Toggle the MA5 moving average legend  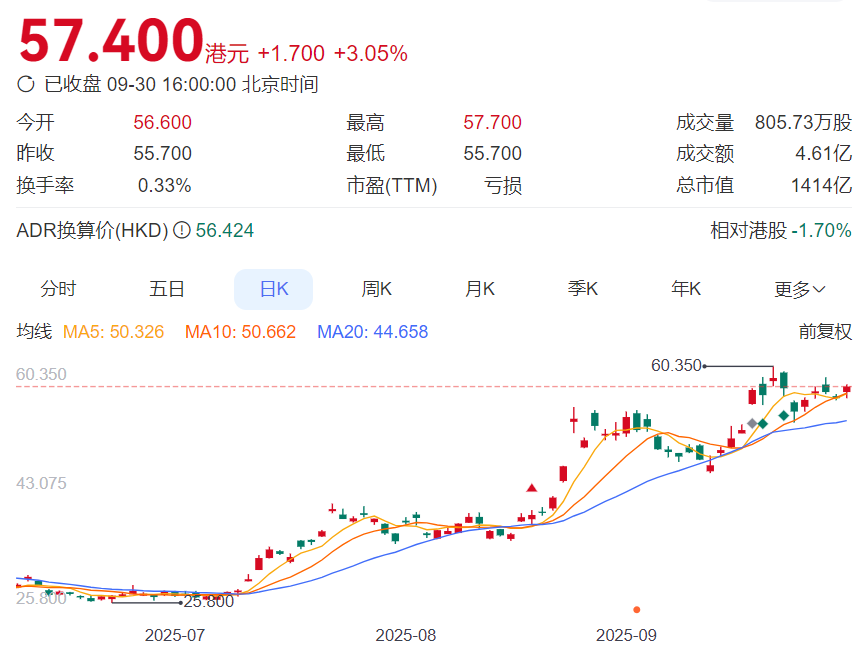click(113, 331)
